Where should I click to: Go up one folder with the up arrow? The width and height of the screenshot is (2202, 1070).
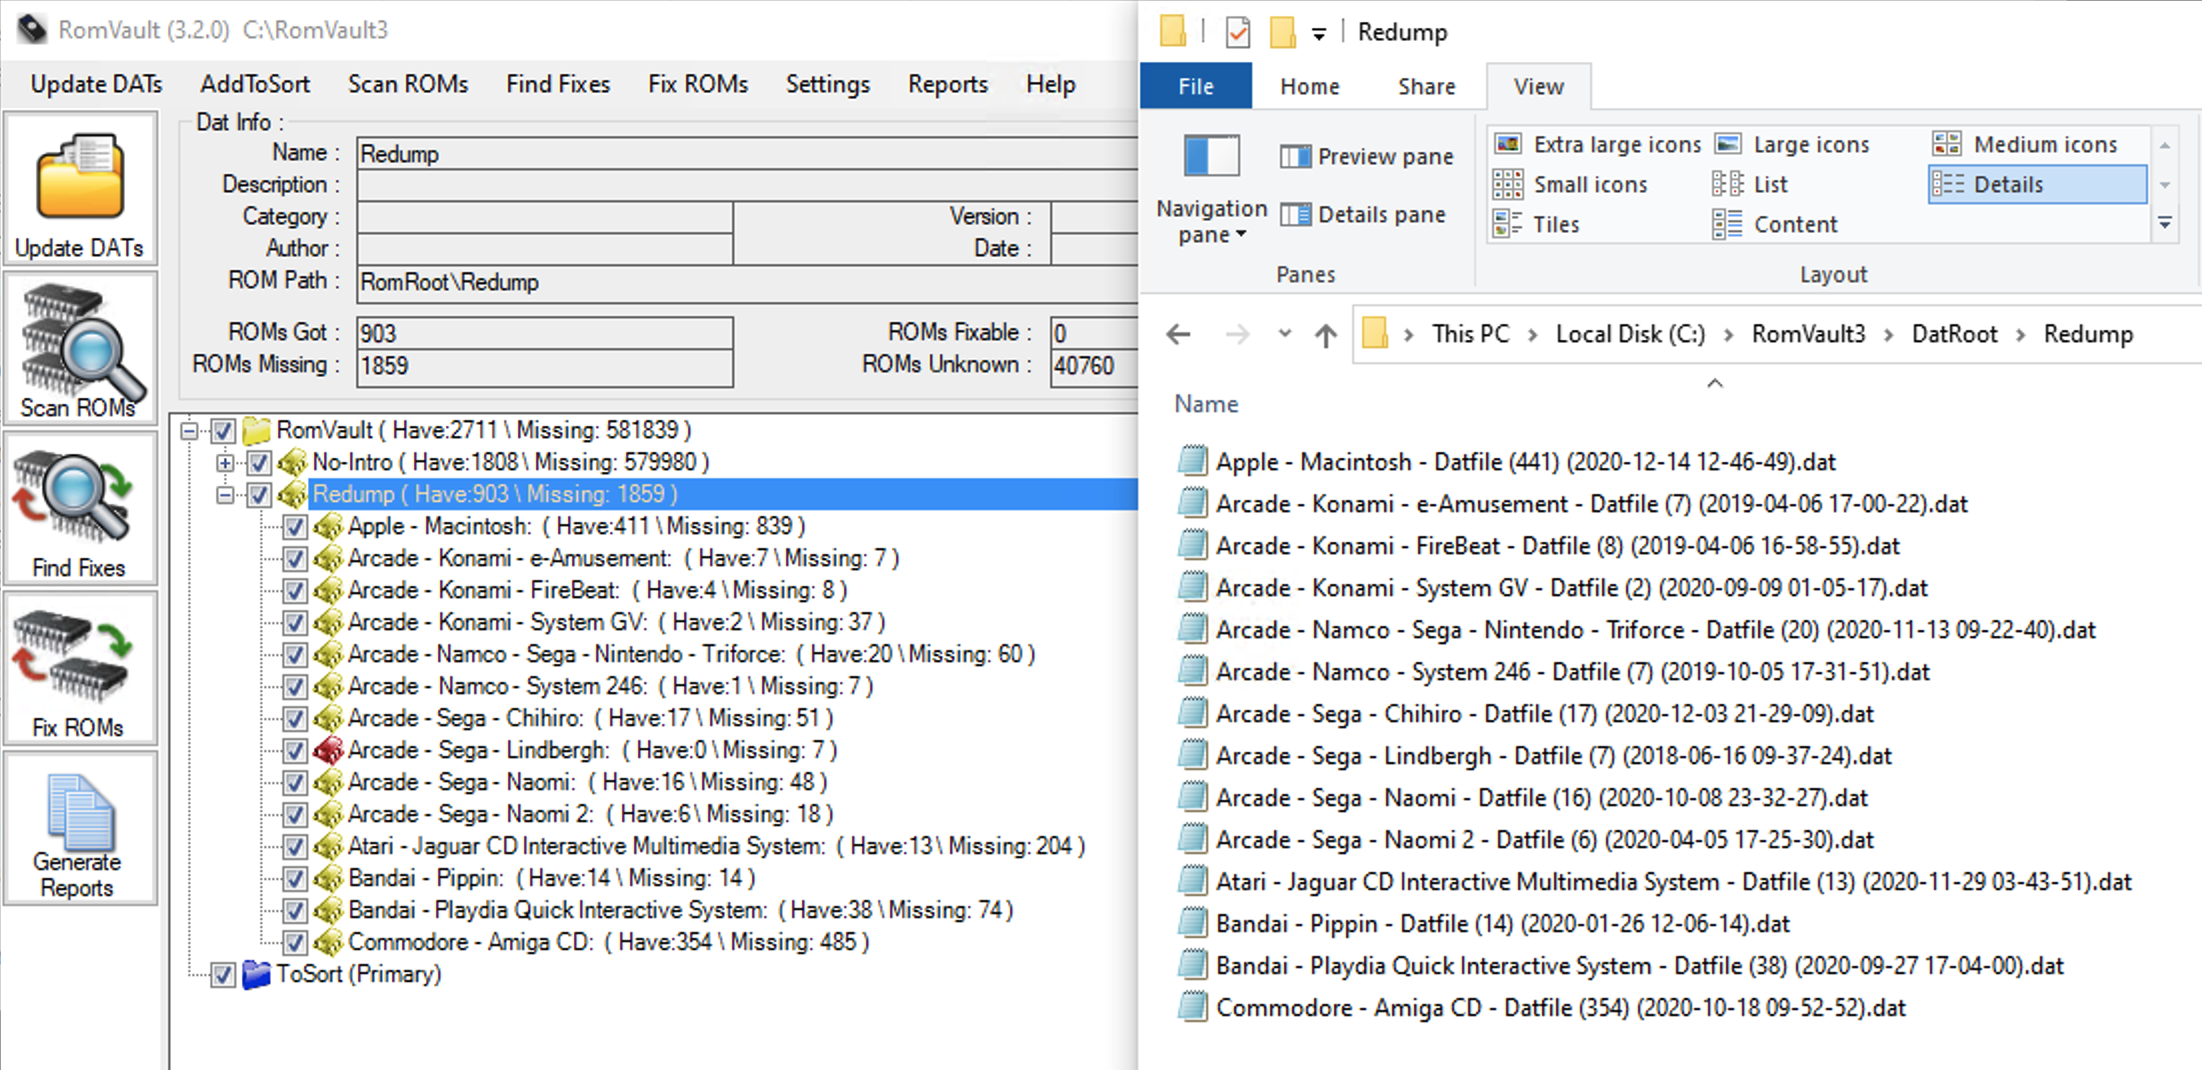click(1326, 334)
